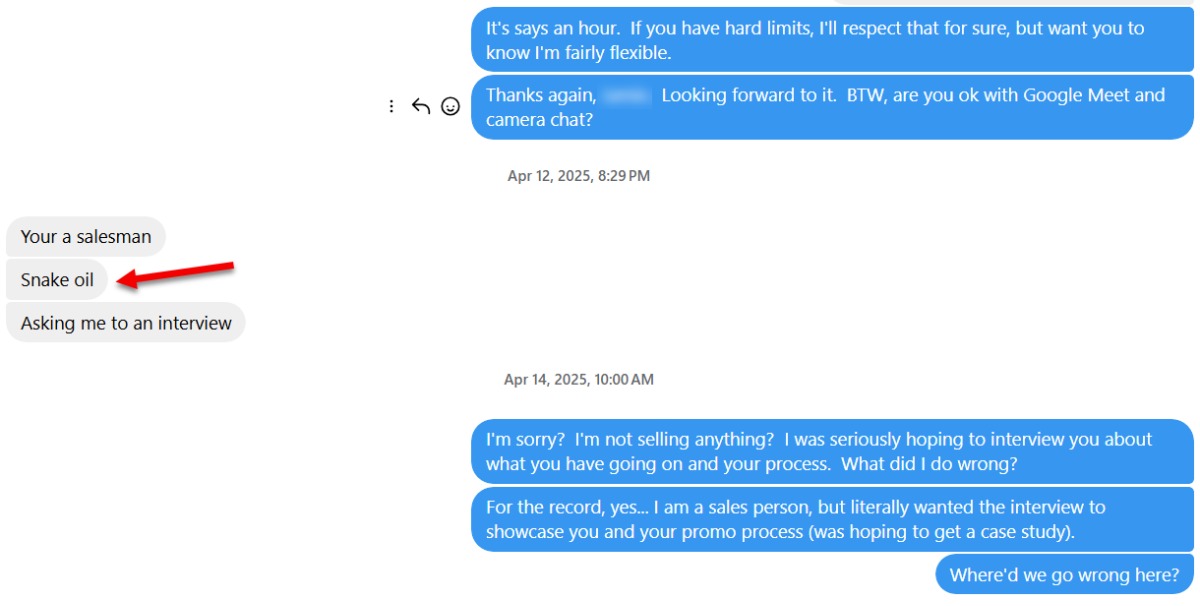Viewport: 1200px width, 606px height.
Task: Click the "For the record, yes..." message
Action: 832,519
